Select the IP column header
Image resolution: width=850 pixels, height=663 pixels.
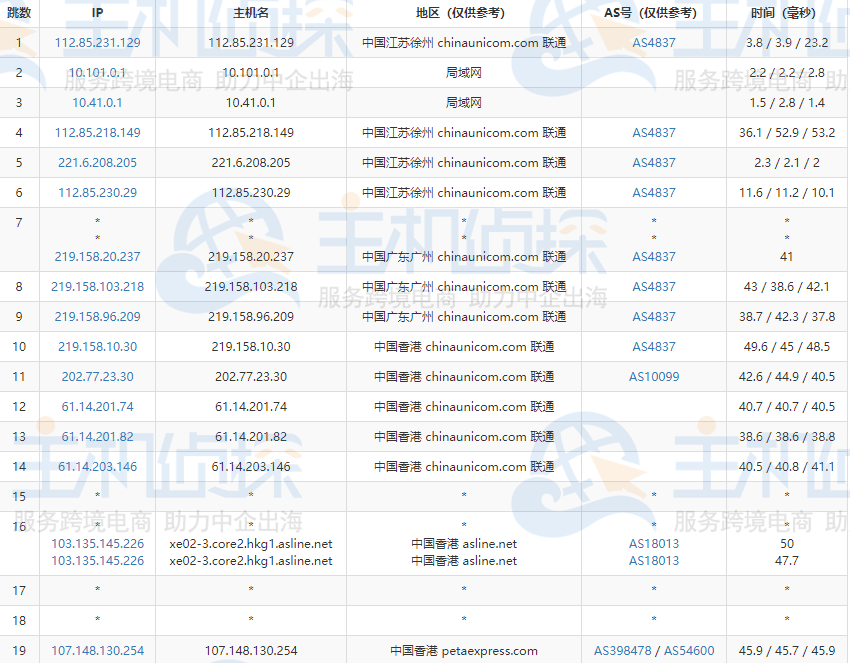pyautogui.click(x=97, y=13)
